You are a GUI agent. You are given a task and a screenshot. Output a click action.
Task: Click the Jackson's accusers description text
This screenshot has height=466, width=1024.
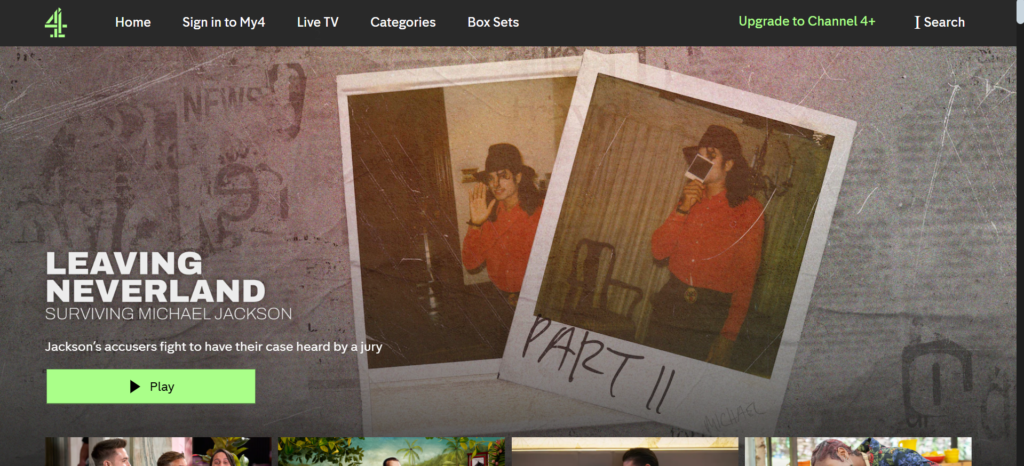(214, 347)
